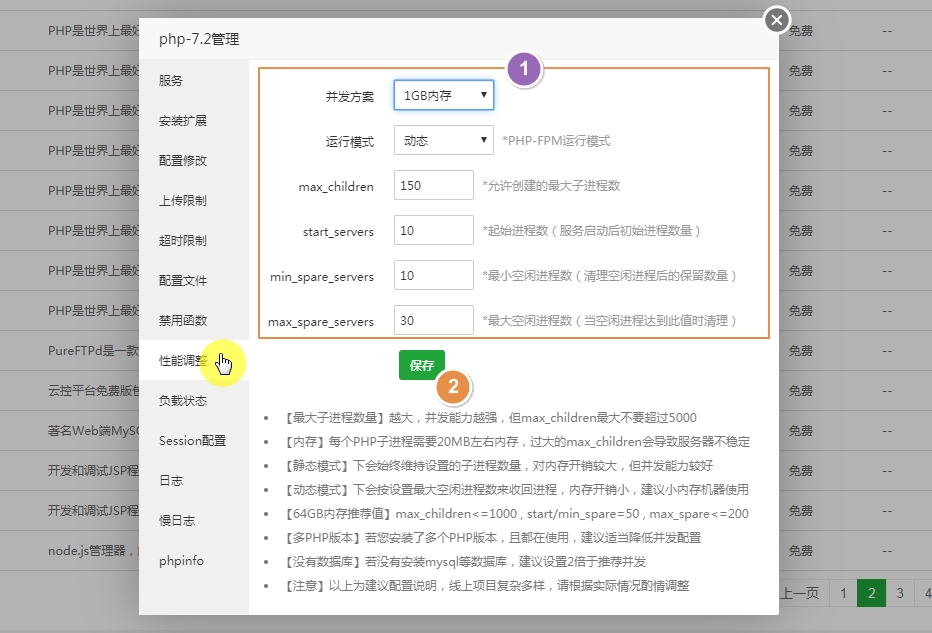Screen dimensions: 932x633
Task: Edit the max_children input field
Action: (x=433, y=185)
